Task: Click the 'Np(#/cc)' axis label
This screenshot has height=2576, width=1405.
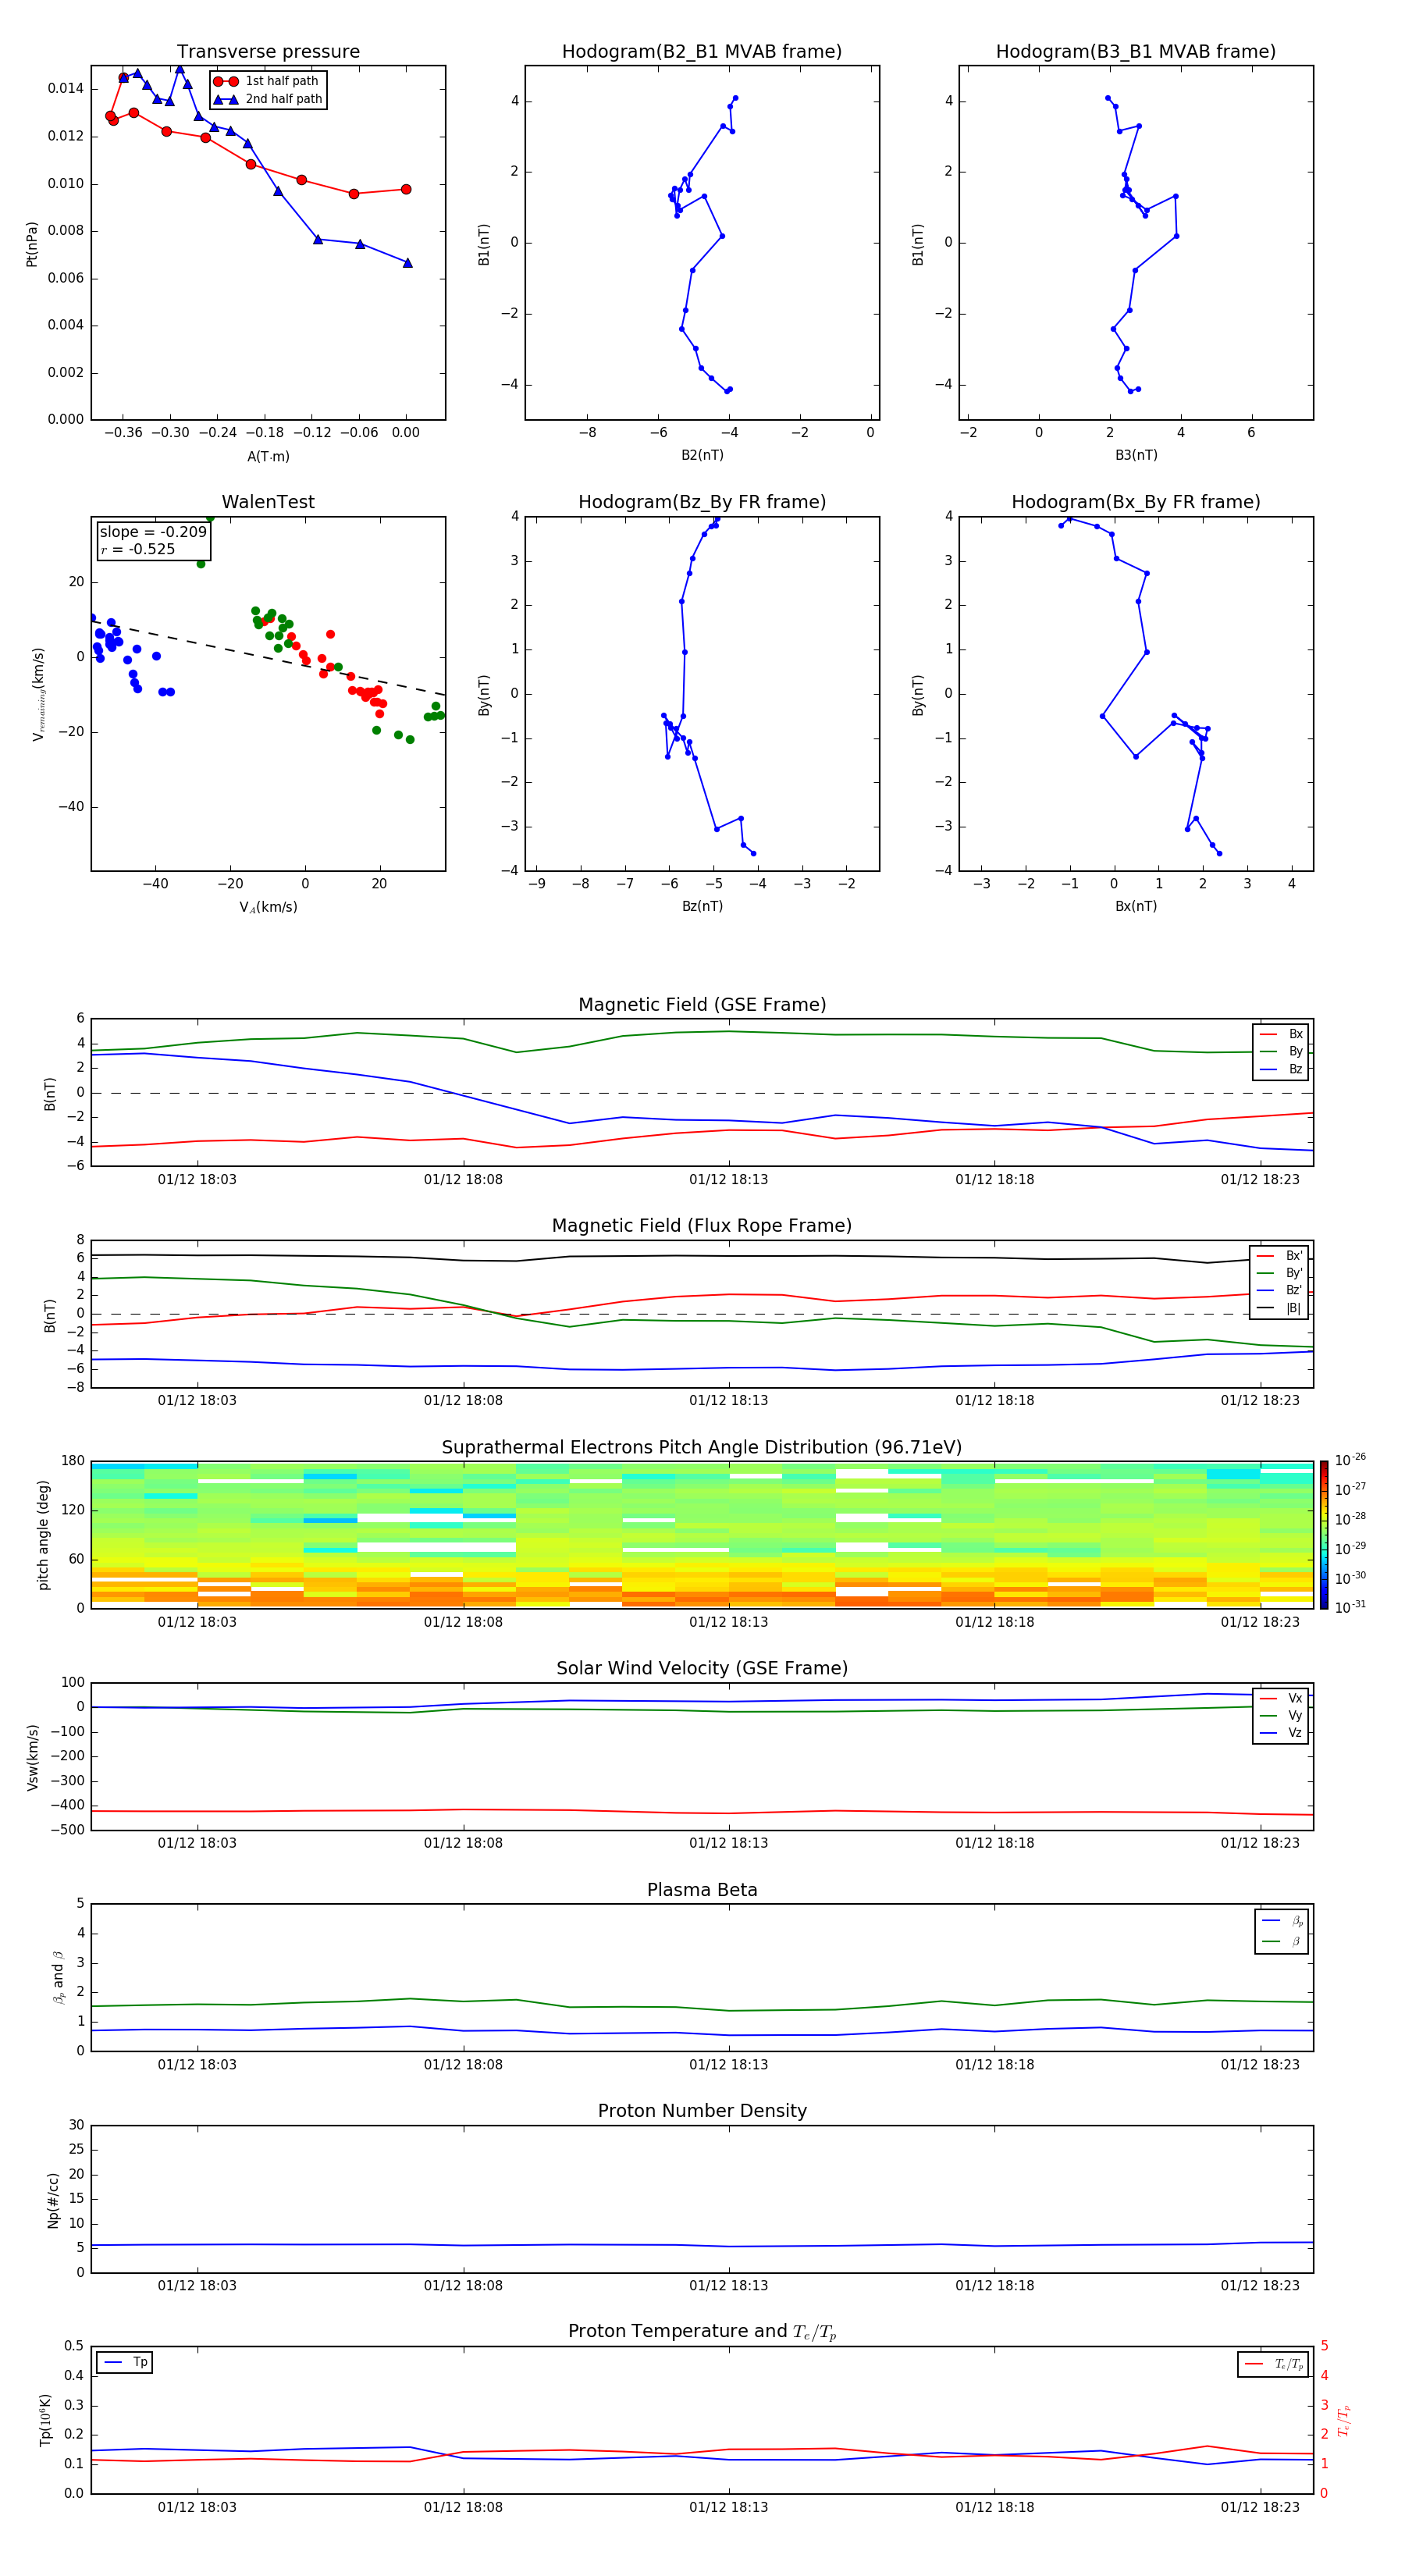Action: [x=53, y=2200]
